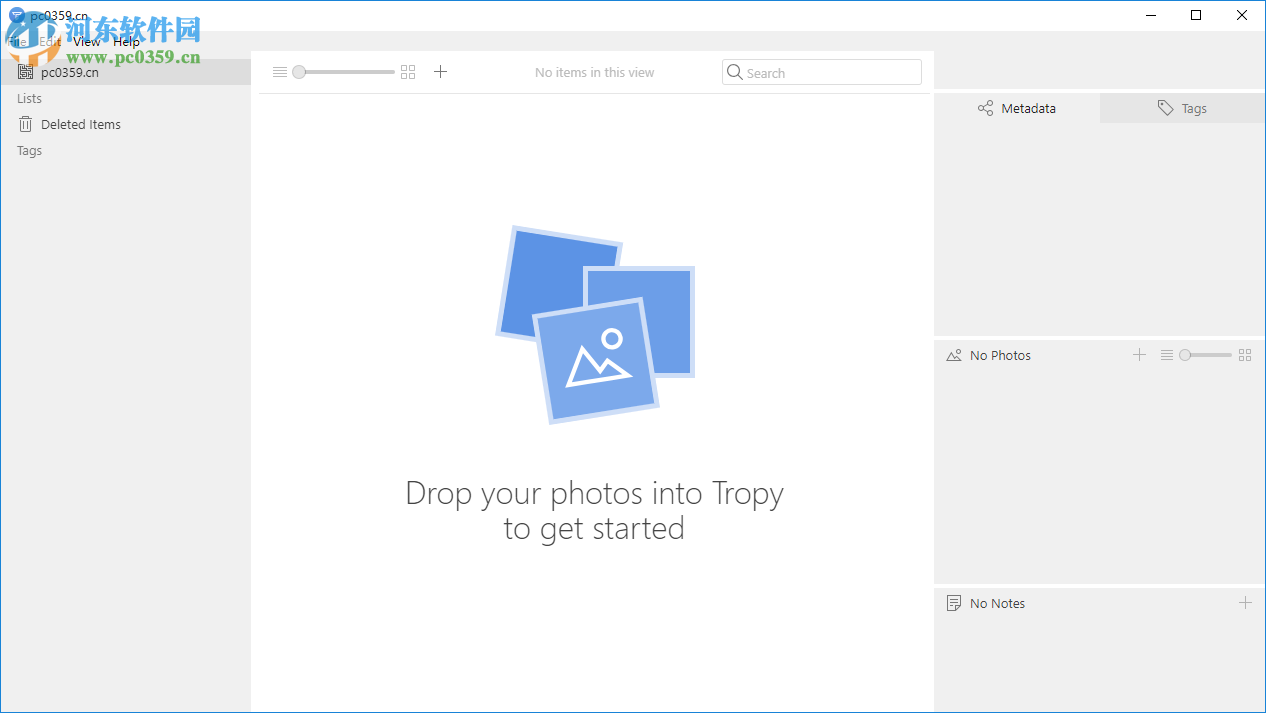Select Tags in the left sidebar
Image resolution: width=1266 pixels, height=713 pixels.
click(x=29, y=150)
